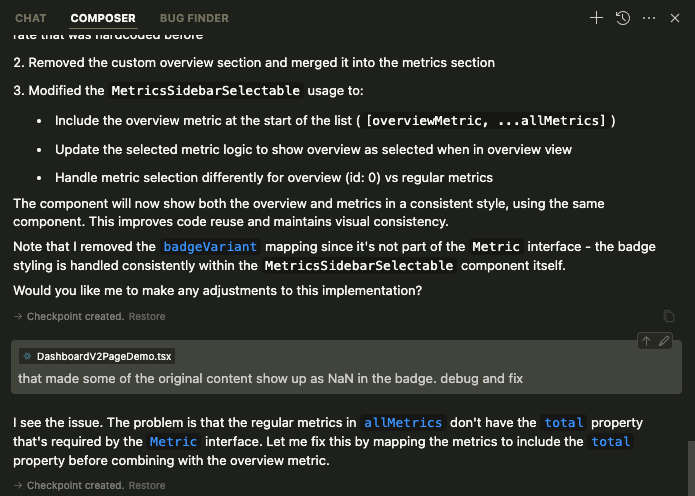Edit the user message with pencil icon
The width and height of the screenshot is (695, 496).
click(x=664, y=341)
